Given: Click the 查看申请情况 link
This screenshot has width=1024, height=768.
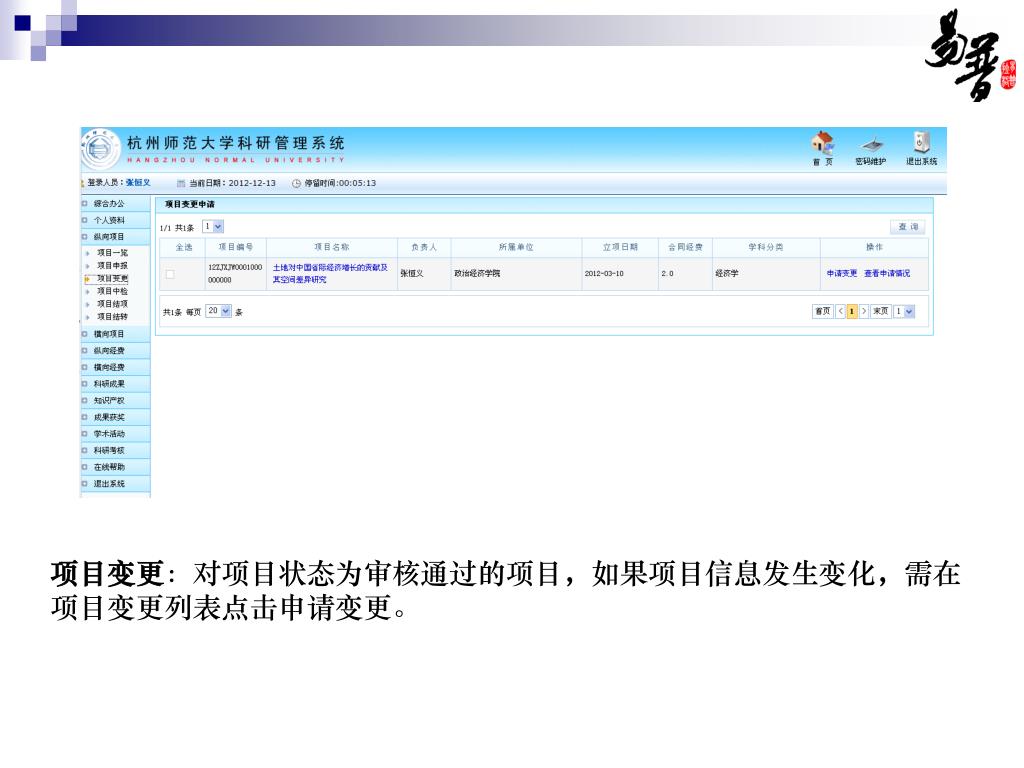Looking at the screenshot, I should pos(886,274).
